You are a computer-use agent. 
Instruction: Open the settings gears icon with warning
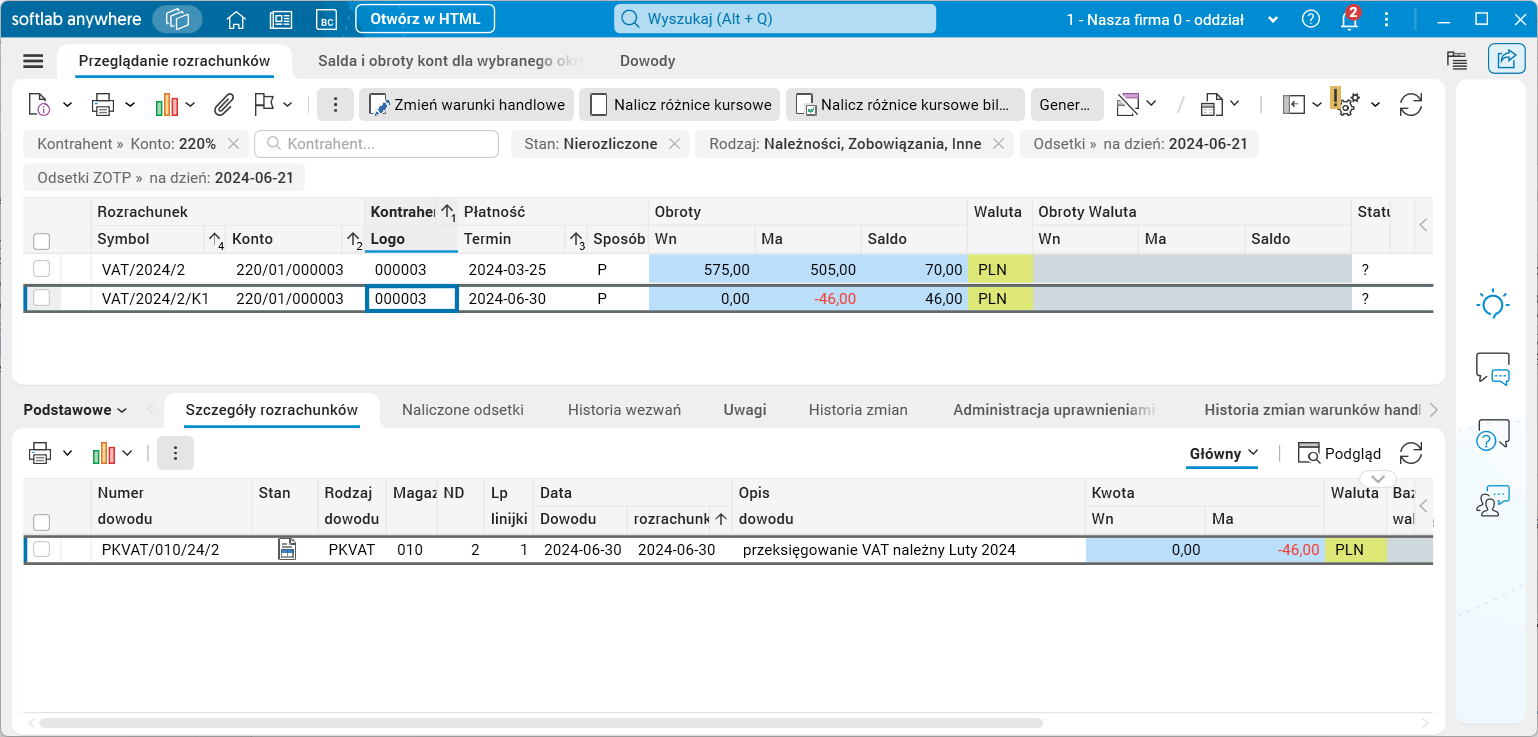tap(1346, 102)
